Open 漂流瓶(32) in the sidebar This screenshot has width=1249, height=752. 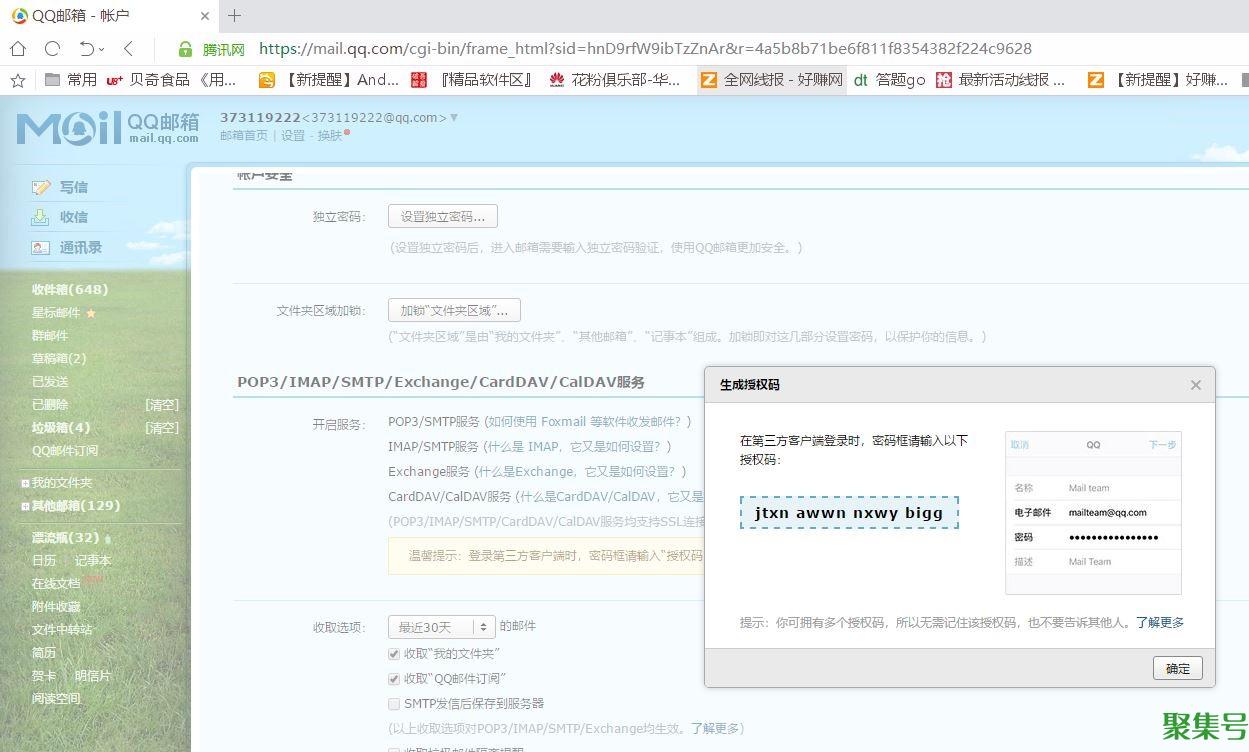pos(65,538)
